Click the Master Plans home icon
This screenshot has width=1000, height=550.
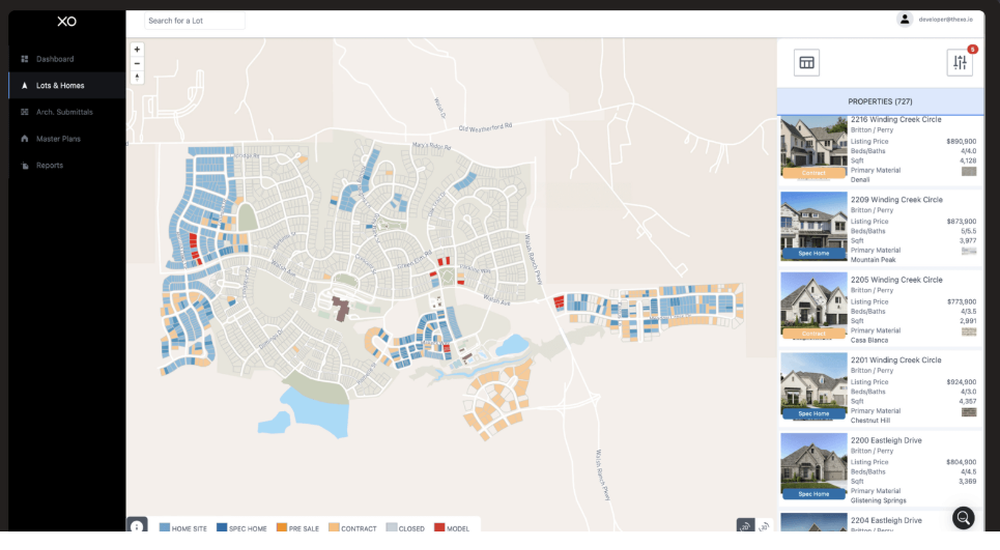(x=24, y=138)
